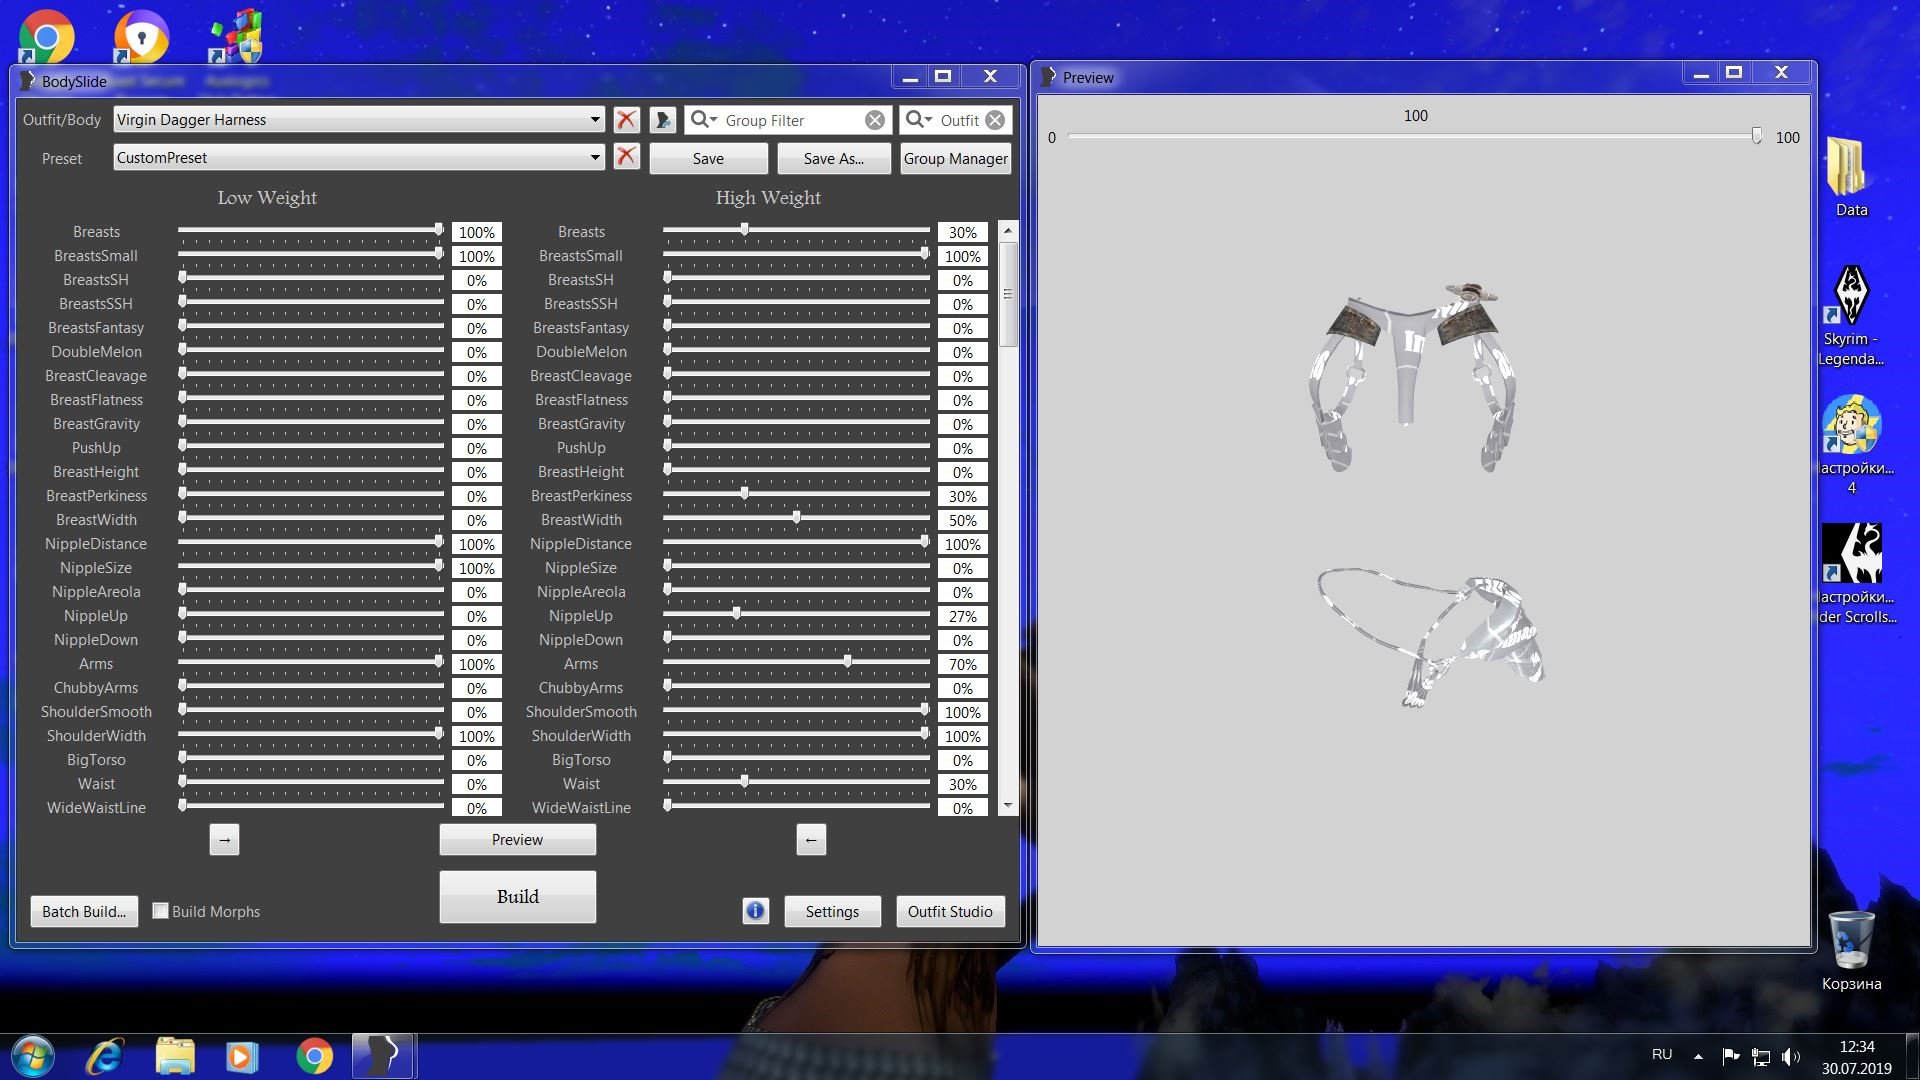Expand the Outfit/Body dropdown
The height and width of the screenshot is (1080, 1920).
click(594, 120)
